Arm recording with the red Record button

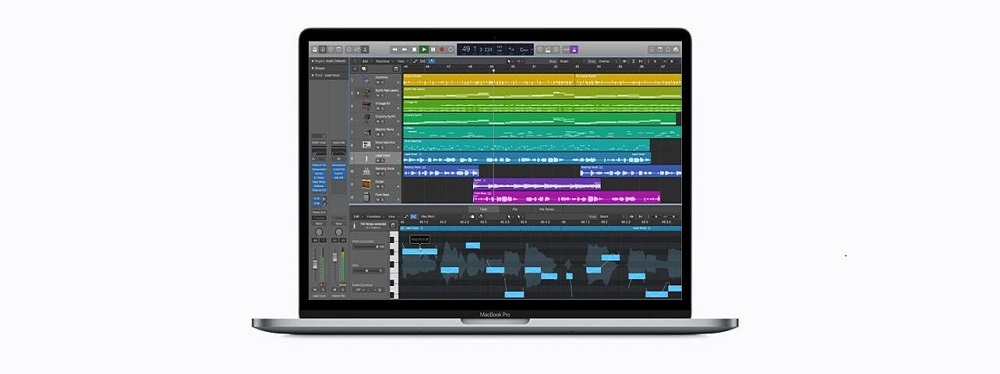pyautogui.click(x=442, y=49)
